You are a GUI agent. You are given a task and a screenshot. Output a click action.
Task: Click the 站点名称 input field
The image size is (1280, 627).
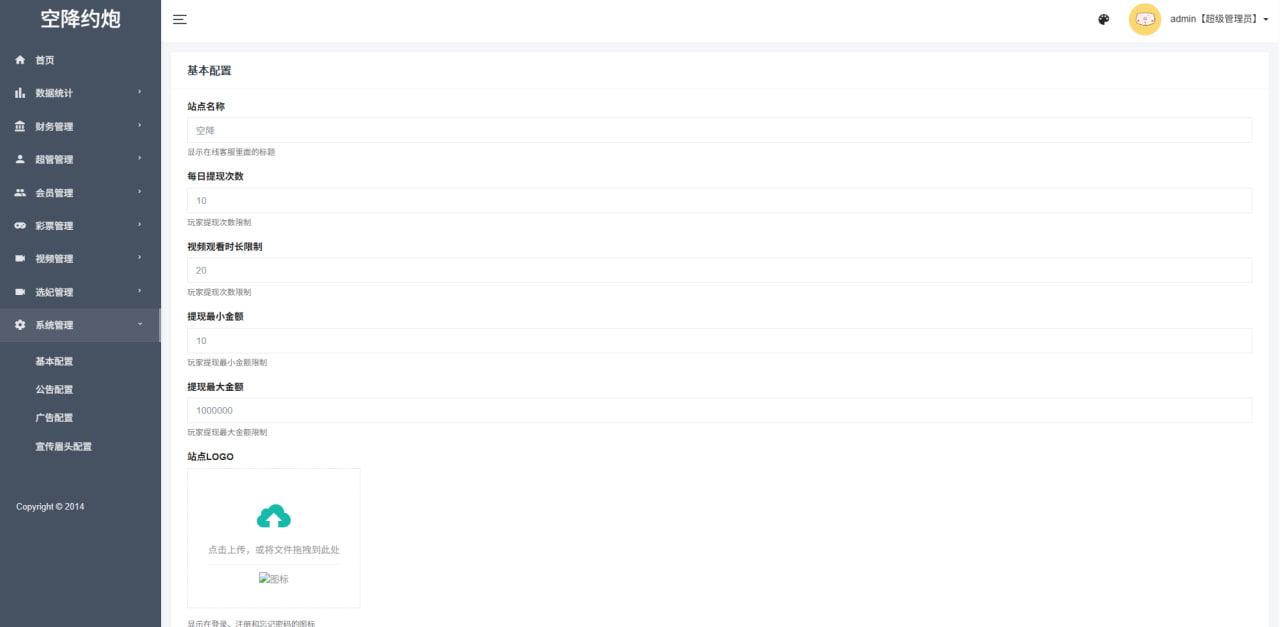coord(719,130)
